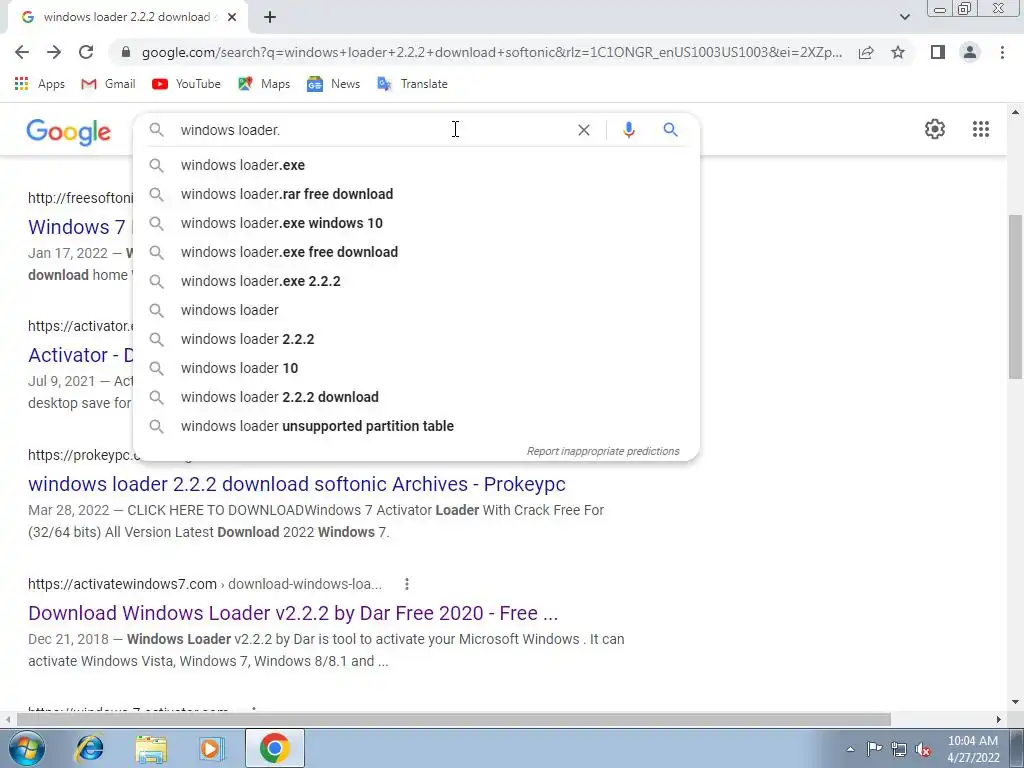Select suggestion windows loader.rar free download

pyautogui.click(x=416, y=194)
